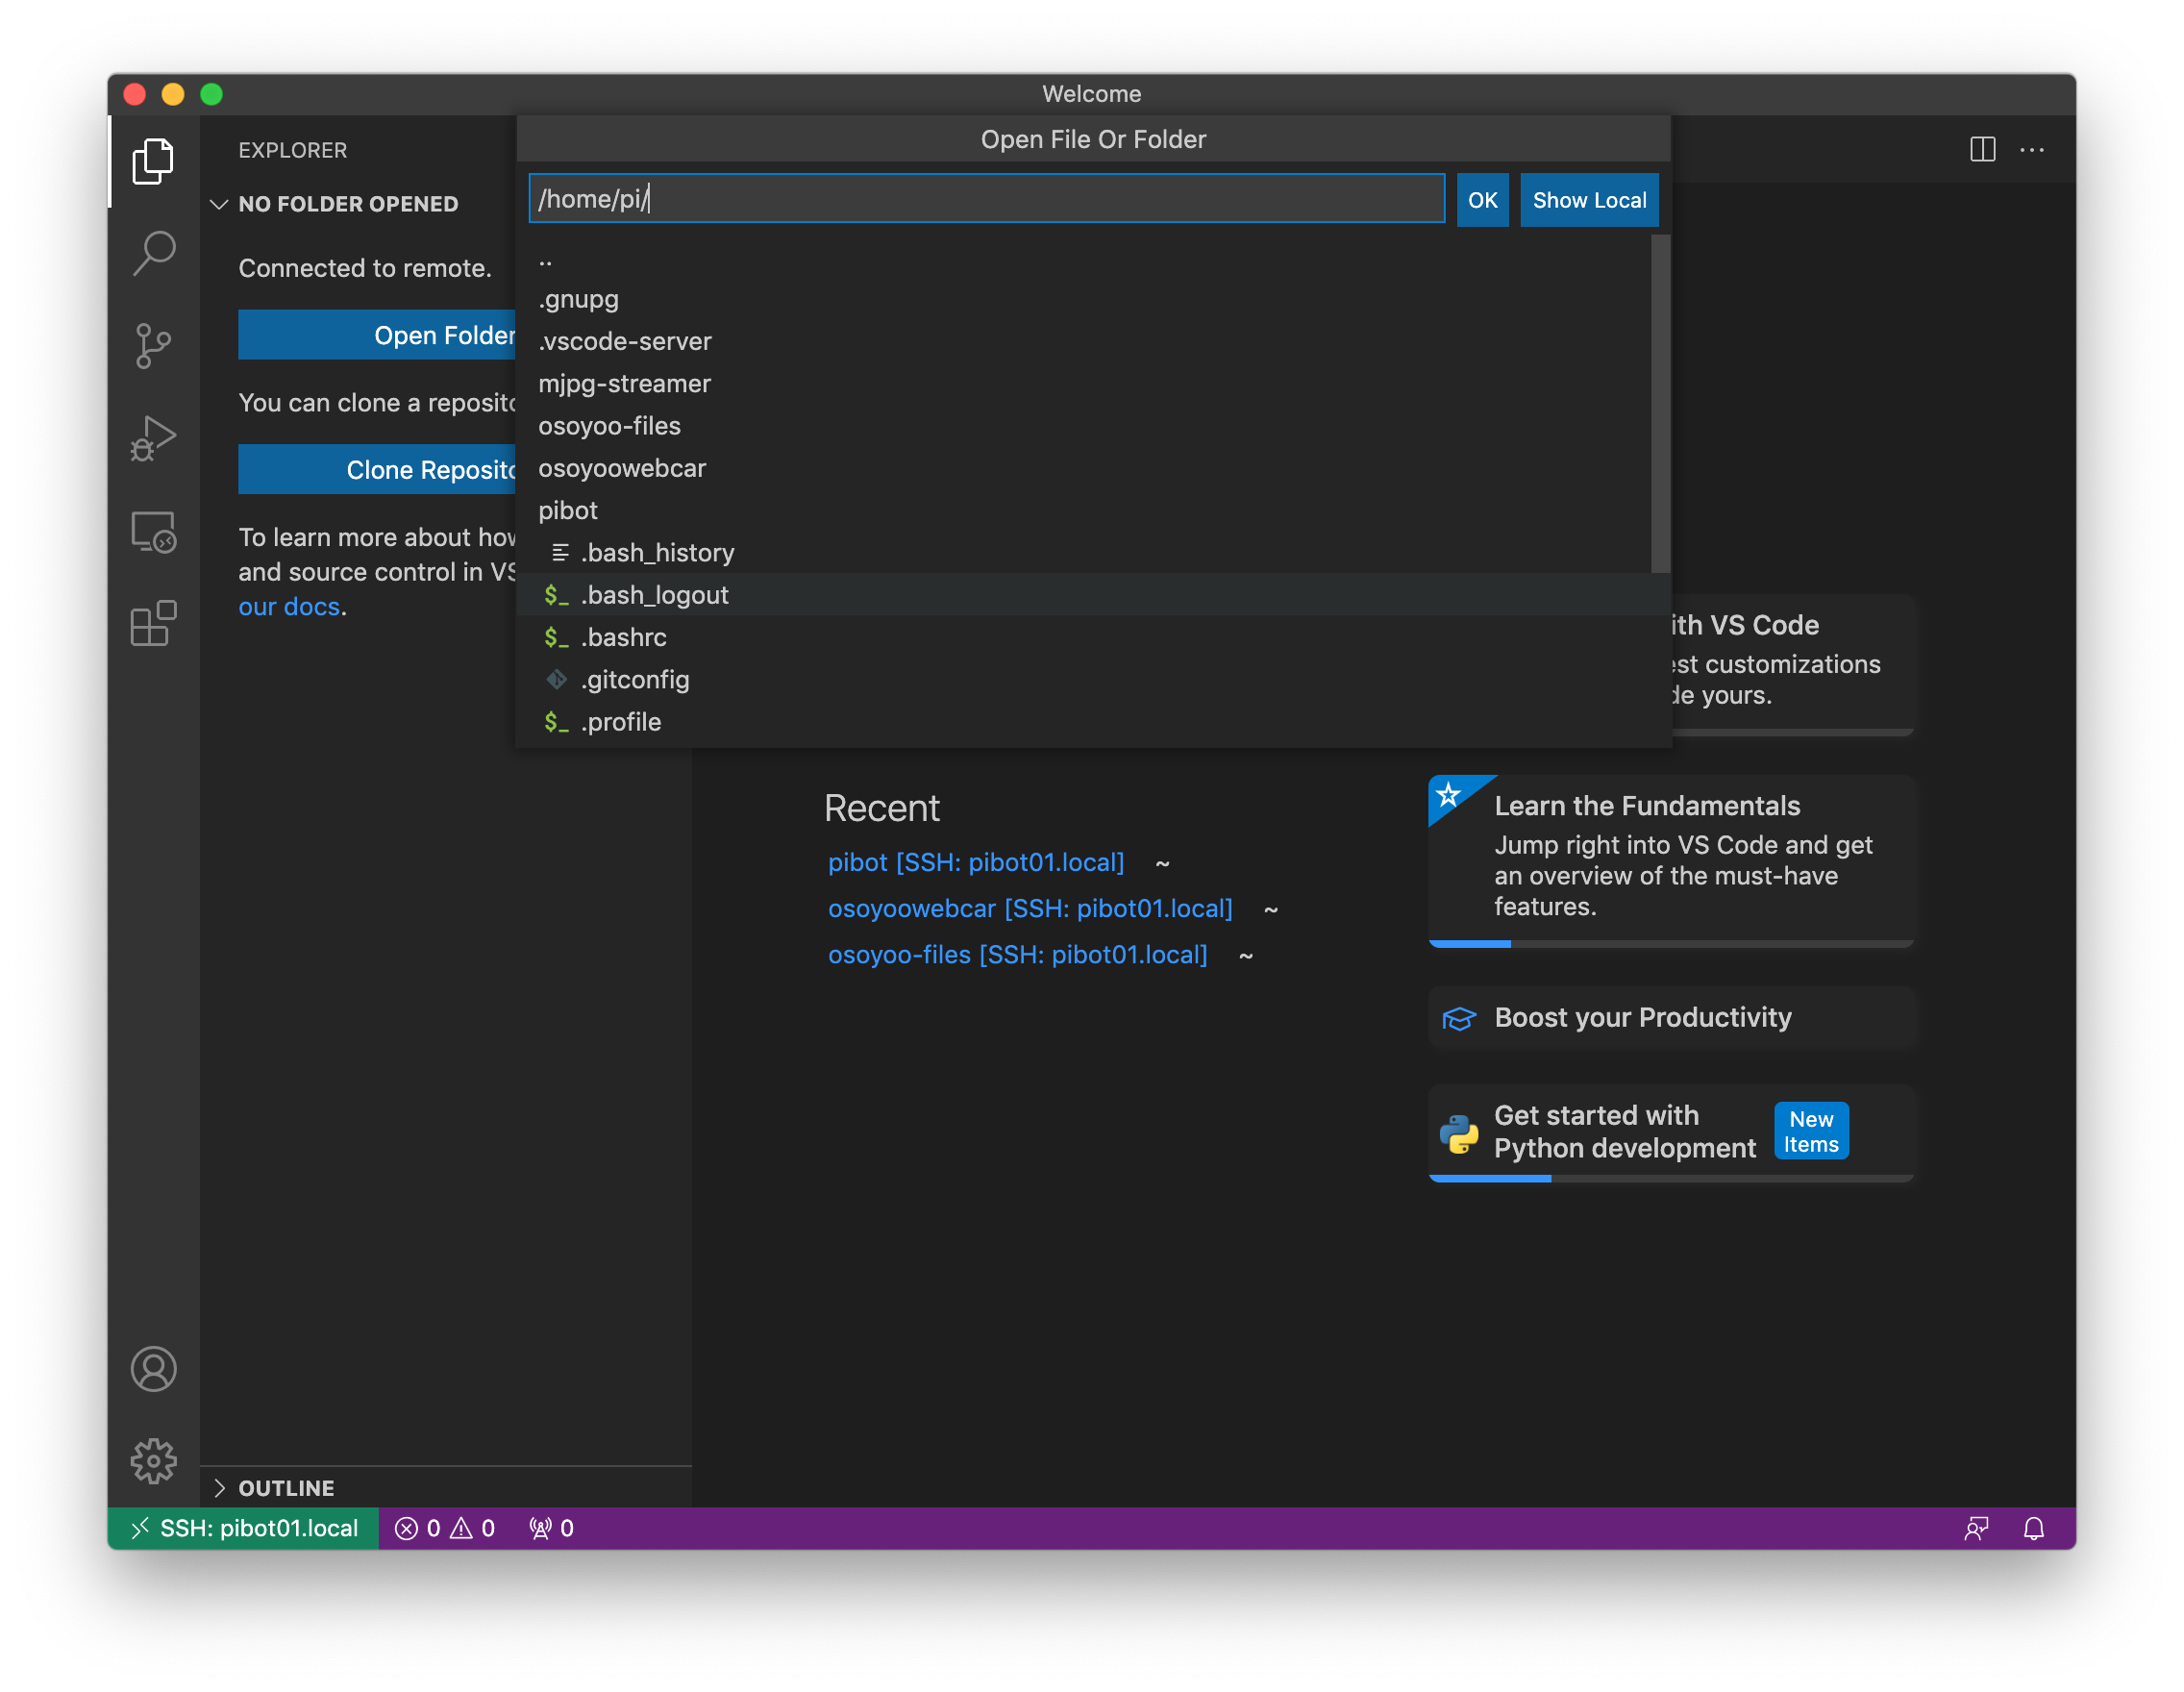Click the Search icon in sidebar
The height and width of the screenshot is (1692, 2184).
(153, 248)
